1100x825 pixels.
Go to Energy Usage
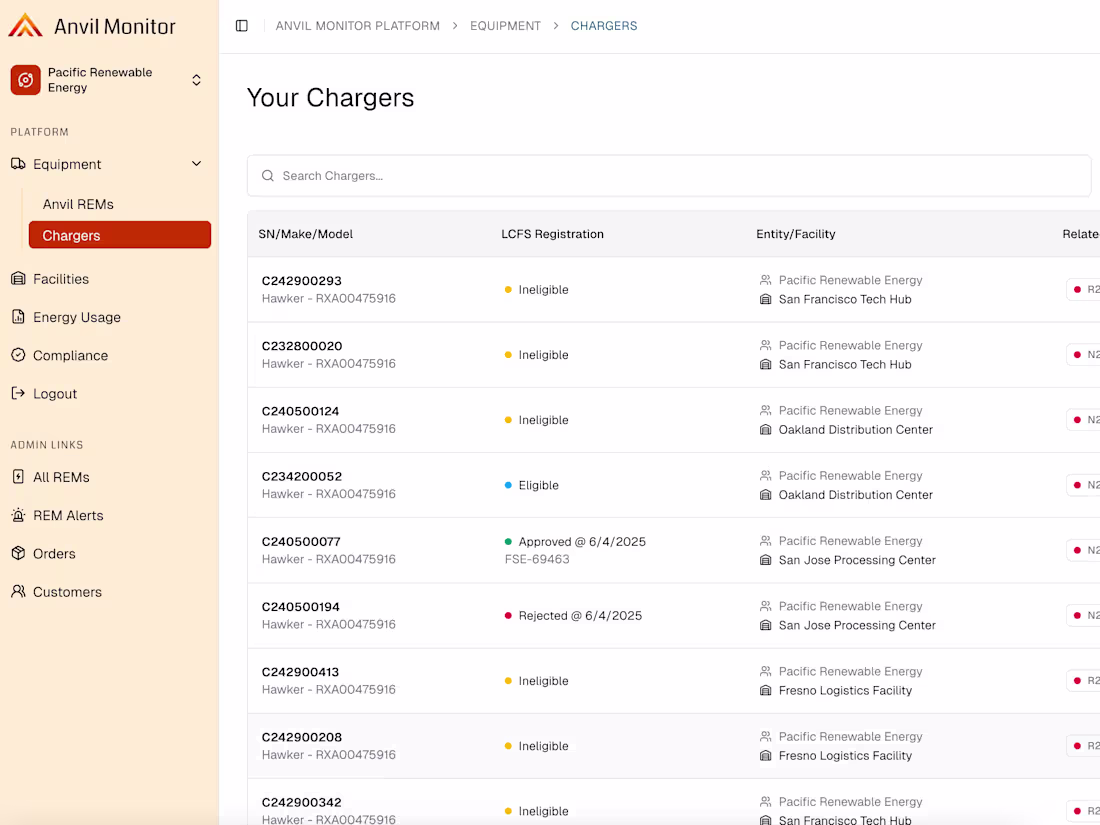76,317
